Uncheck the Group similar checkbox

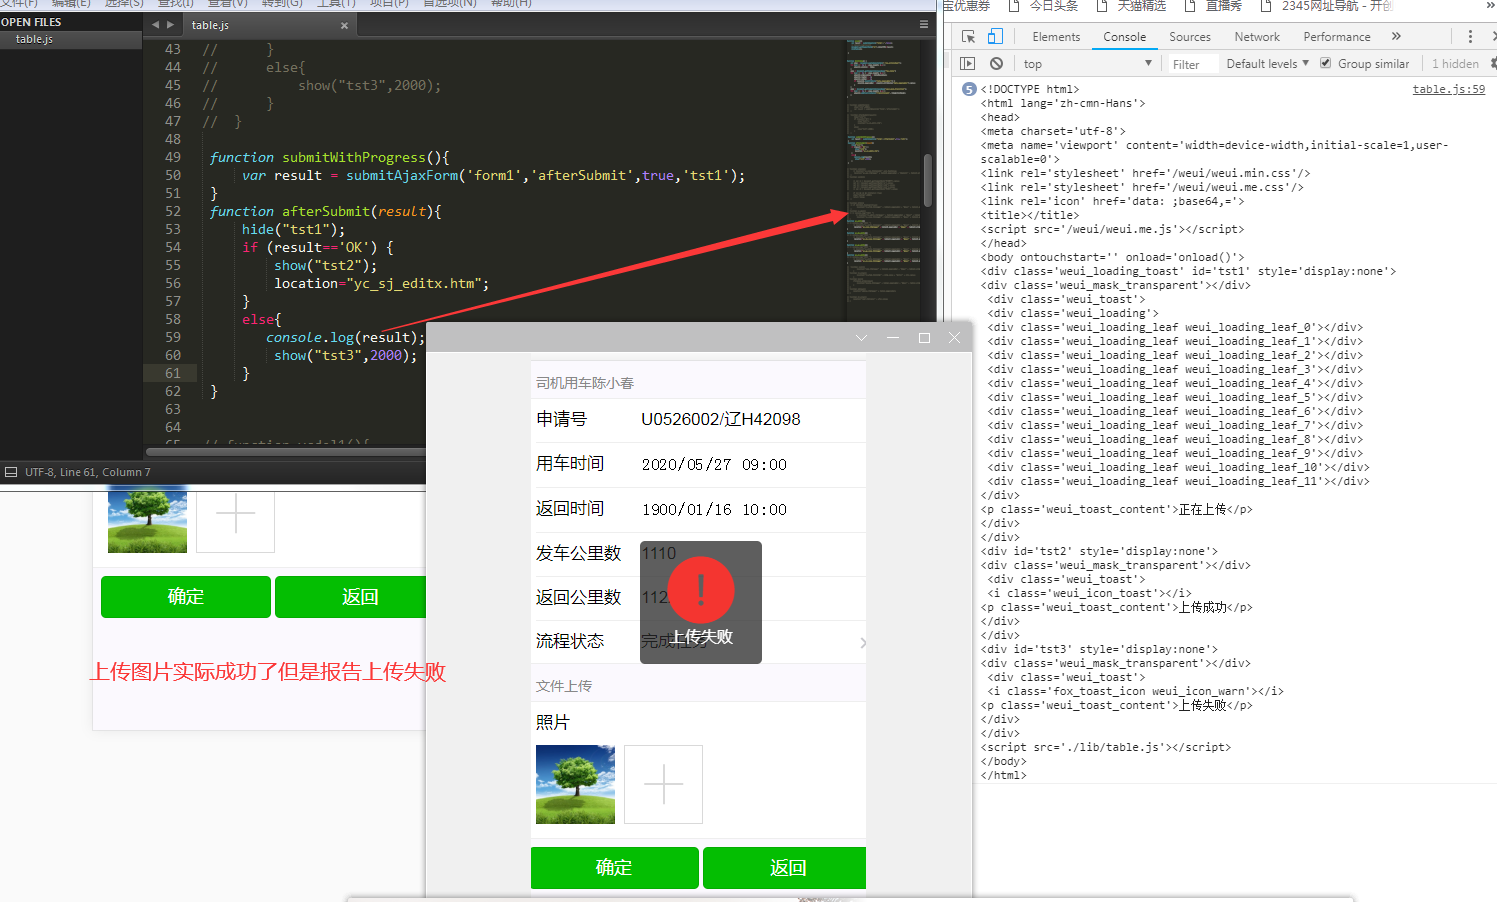(1326, 63)
